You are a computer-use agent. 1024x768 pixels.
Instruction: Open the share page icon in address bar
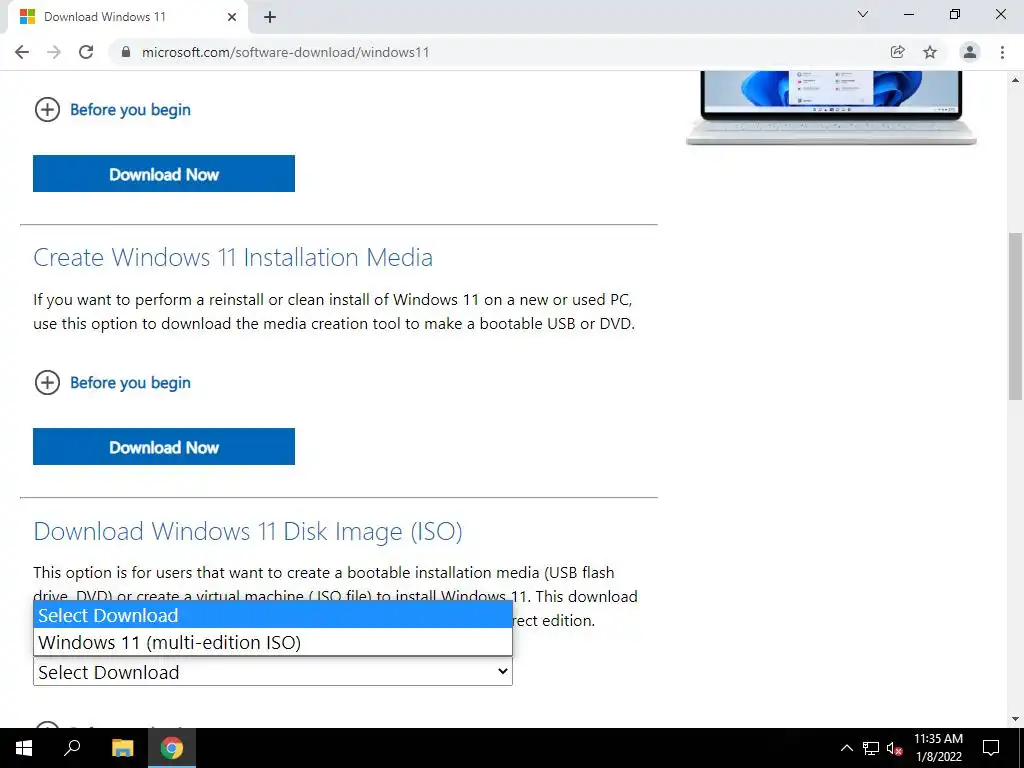[898, 52]
